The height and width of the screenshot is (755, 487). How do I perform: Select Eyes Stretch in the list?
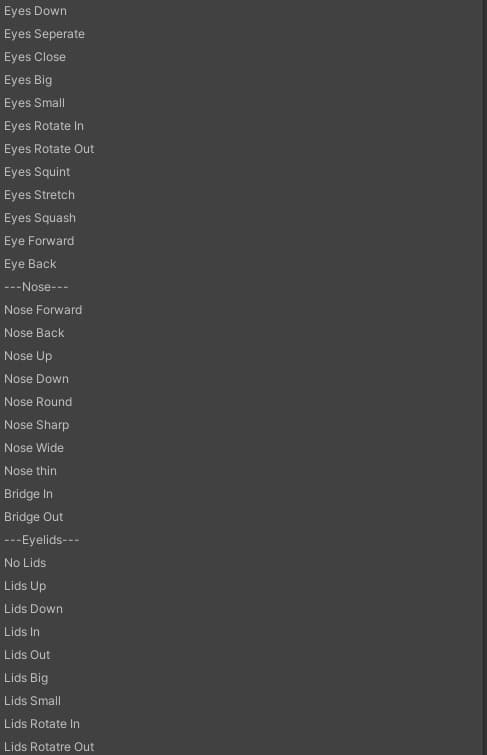pos(39,195)
